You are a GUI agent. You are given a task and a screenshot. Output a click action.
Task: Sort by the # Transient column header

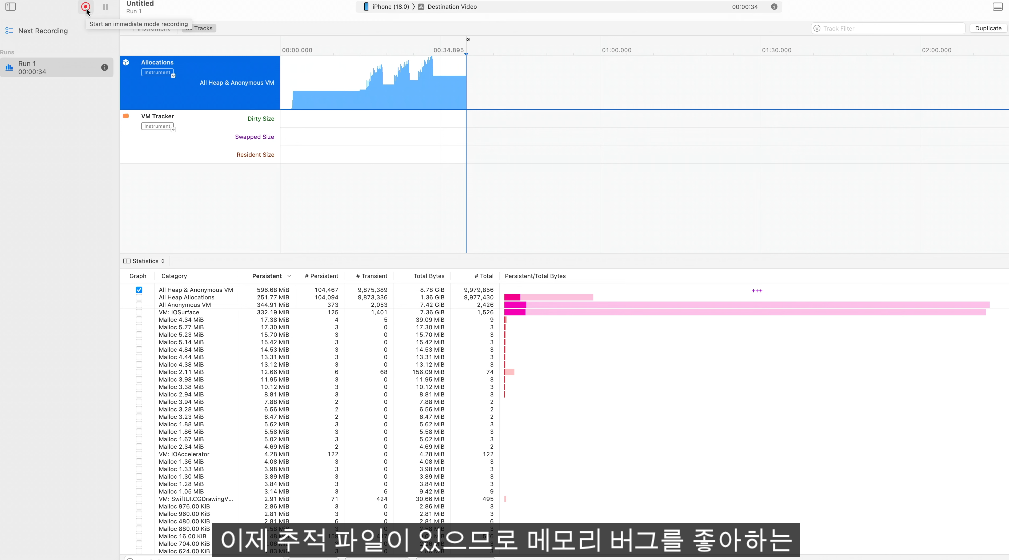(371, 276)
